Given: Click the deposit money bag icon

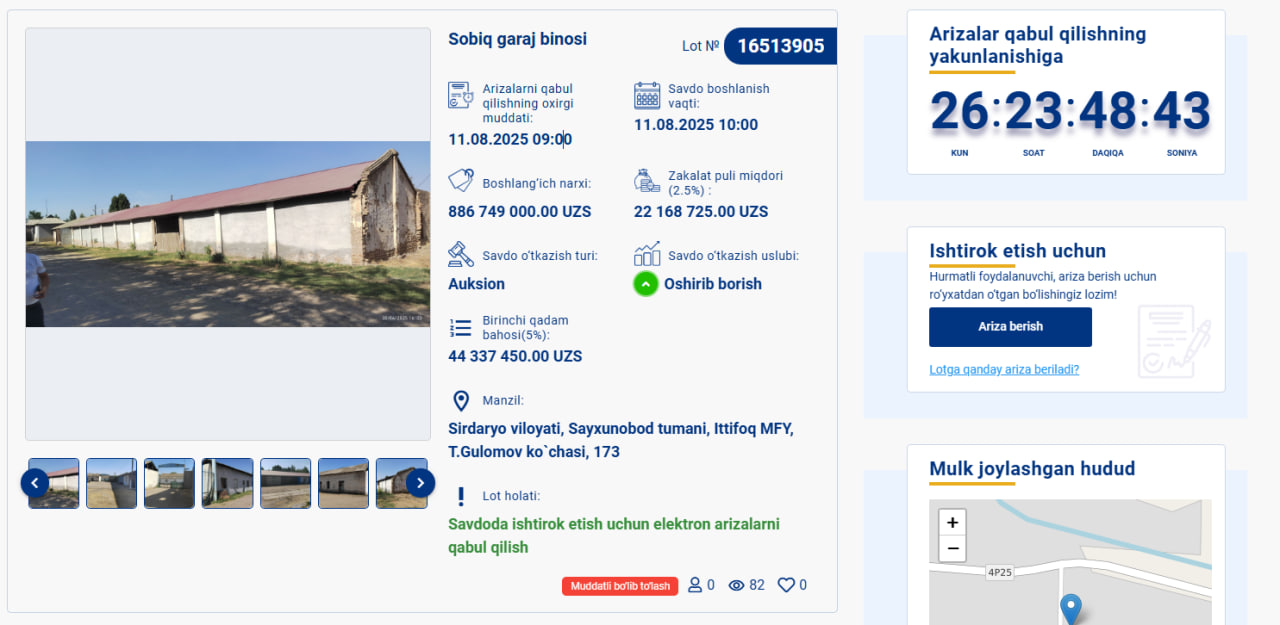Looking at the screenshot, I should tap(646, 181).
